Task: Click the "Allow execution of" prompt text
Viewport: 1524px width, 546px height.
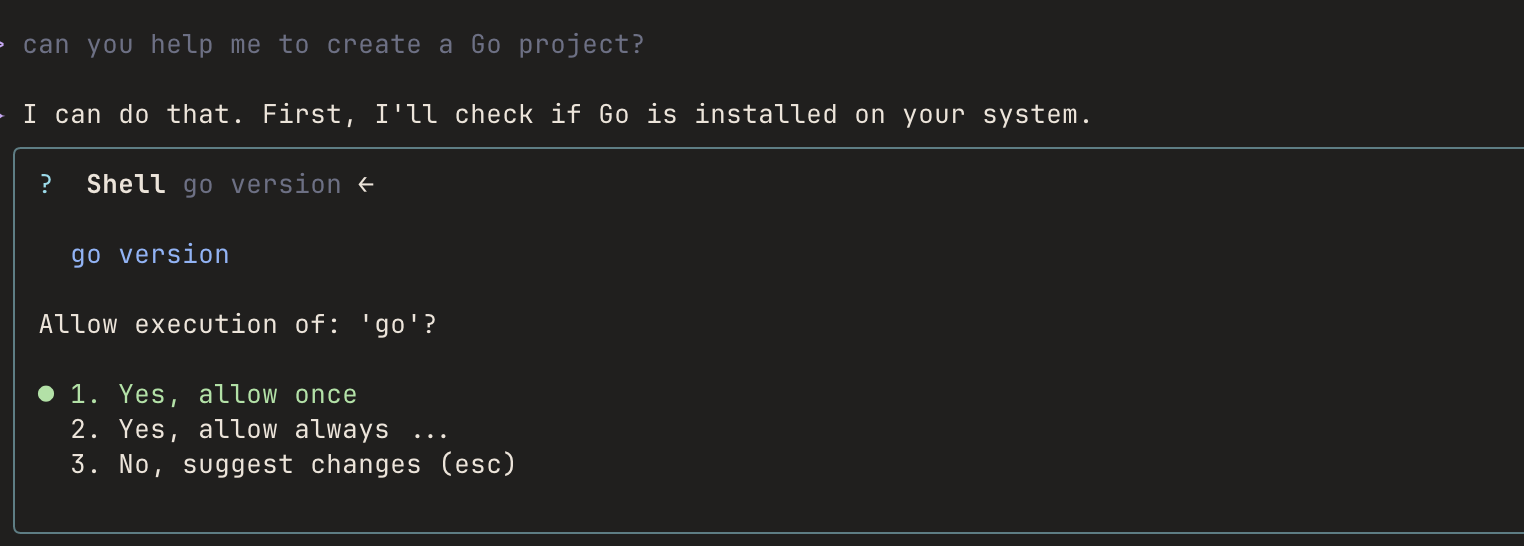Action: click(x=195, y=325)
